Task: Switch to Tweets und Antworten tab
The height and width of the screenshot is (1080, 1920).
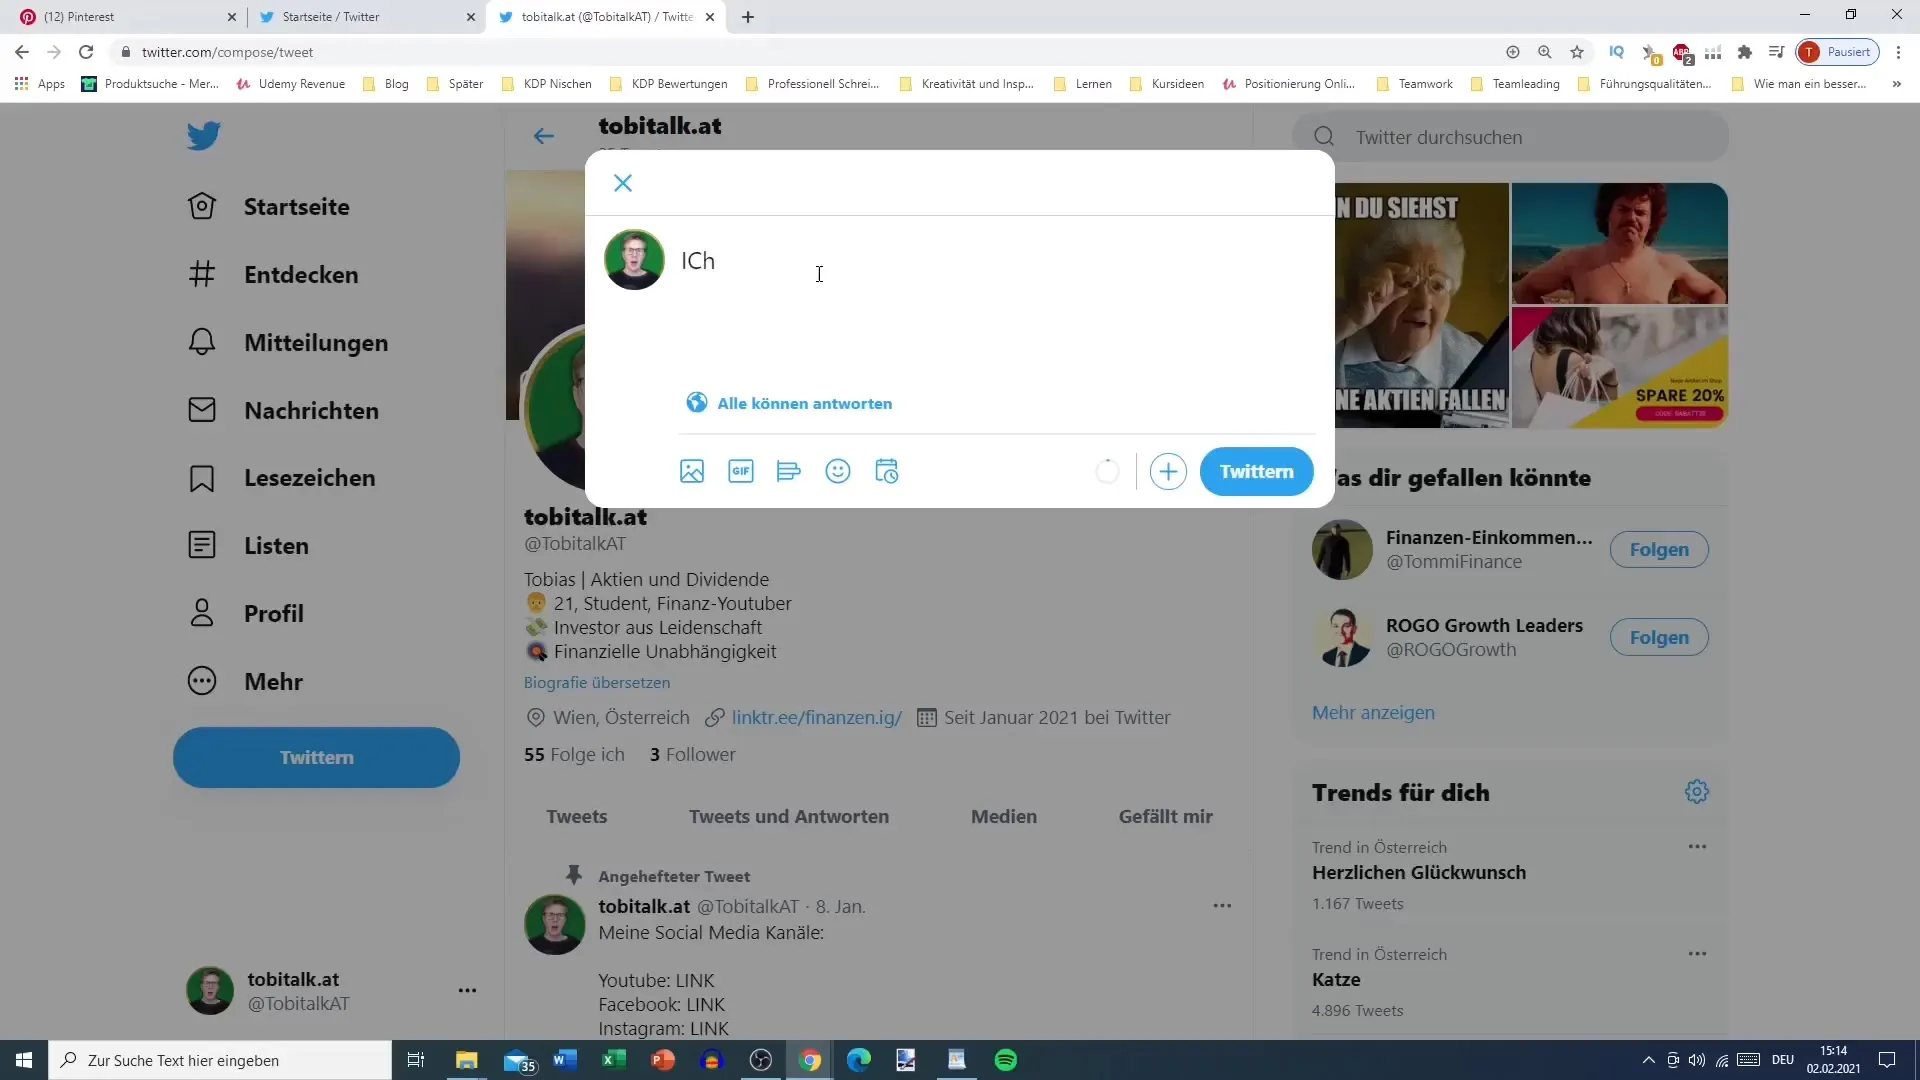Action: point(789,817)
